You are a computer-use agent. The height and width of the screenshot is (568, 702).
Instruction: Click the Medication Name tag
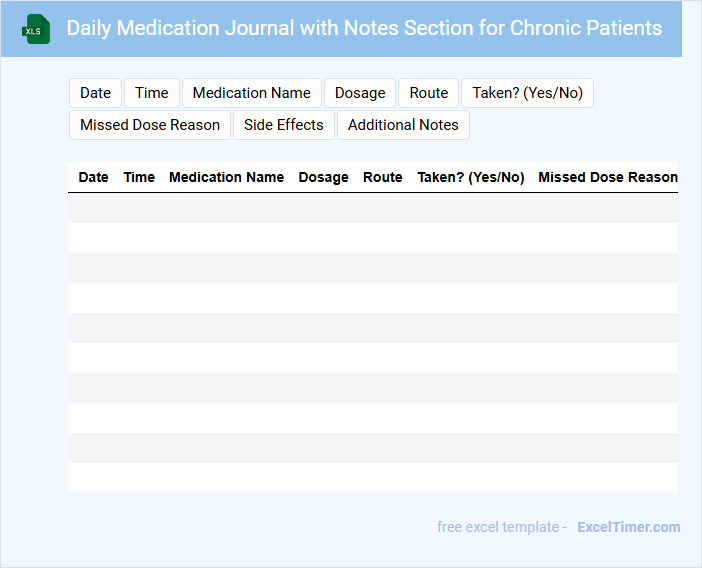(x=251, y=93)
